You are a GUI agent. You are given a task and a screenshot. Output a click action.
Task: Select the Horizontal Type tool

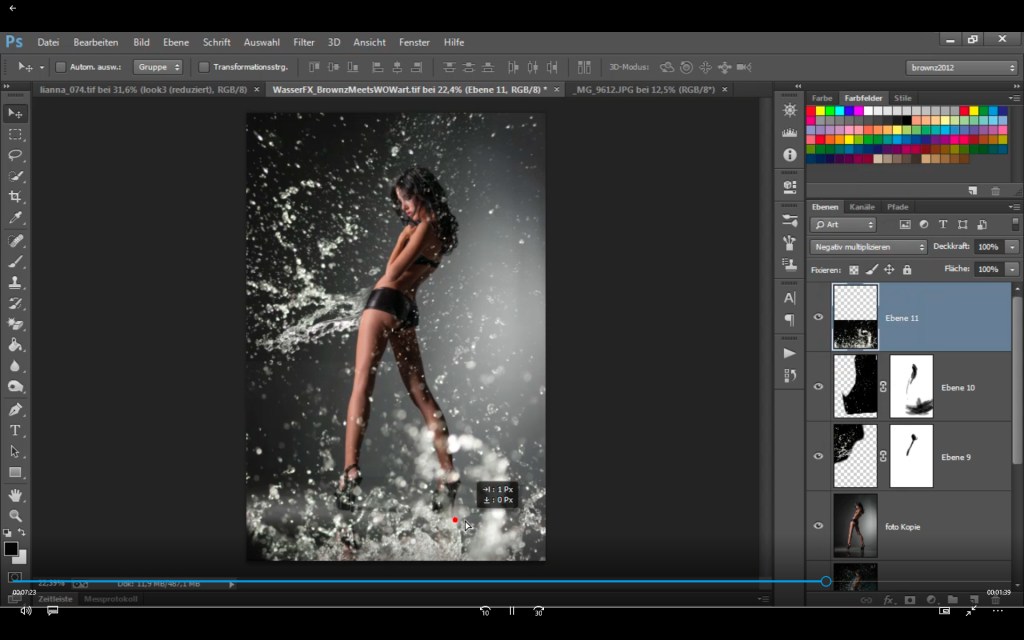click(x=15, y=430)
